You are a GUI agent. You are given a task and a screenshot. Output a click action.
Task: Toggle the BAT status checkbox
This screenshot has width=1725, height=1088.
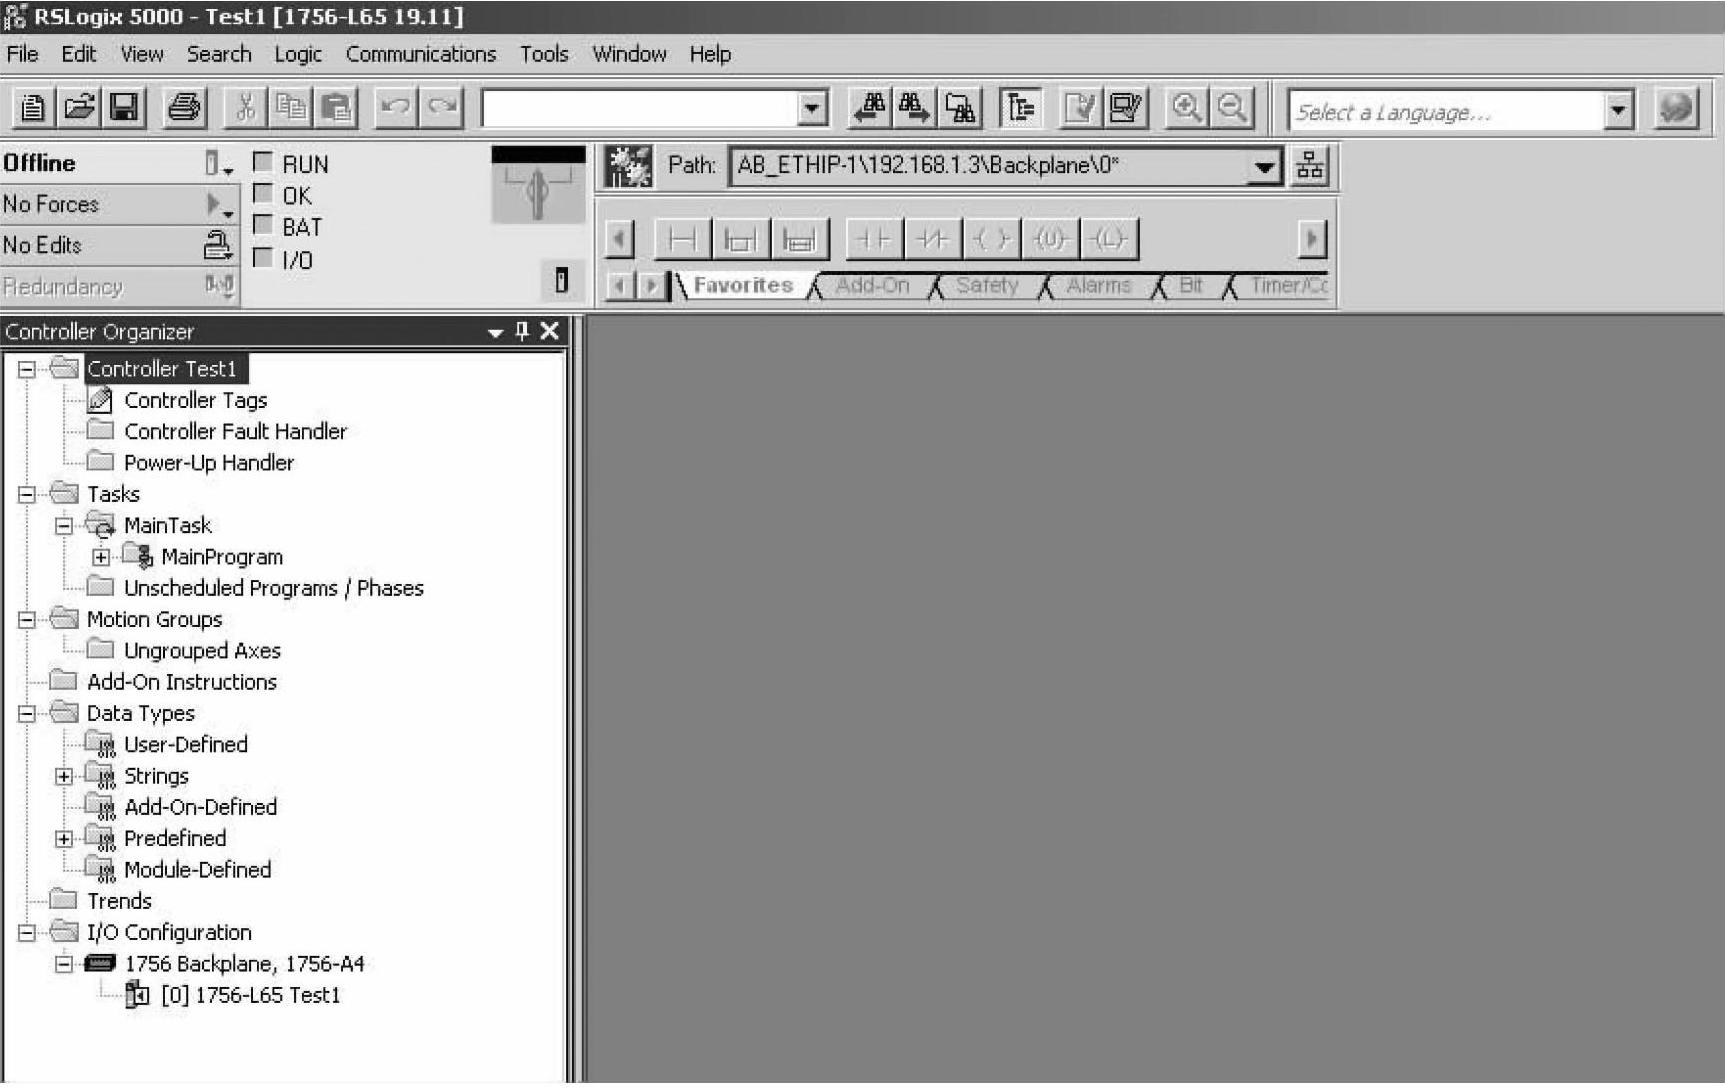click(263, 225)
